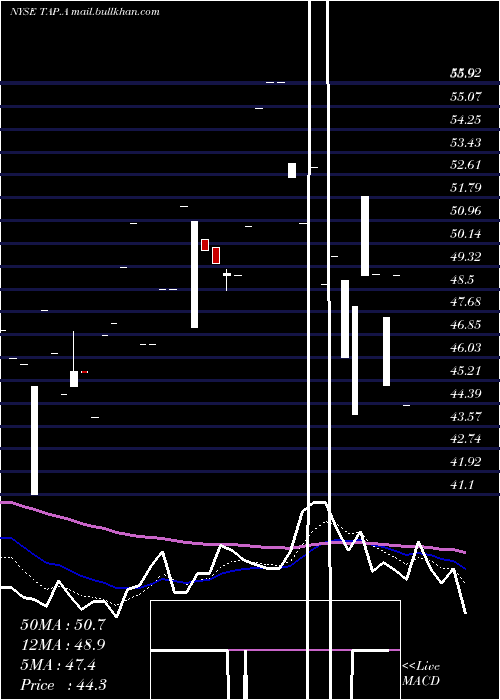
Task: Click the NYSE TAP.A mail.bullkhan.com title
Action: coord(85,12)
